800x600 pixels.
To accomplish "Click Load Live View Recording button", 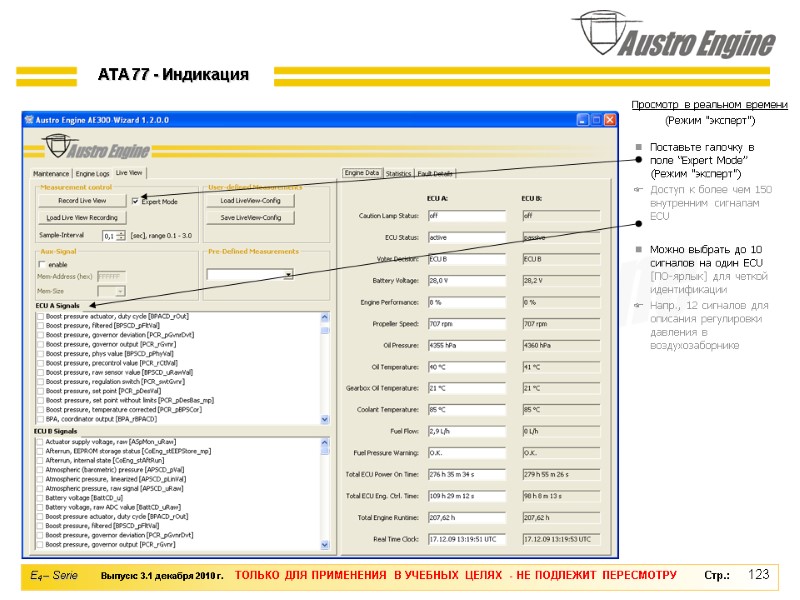I will (82, 217).
